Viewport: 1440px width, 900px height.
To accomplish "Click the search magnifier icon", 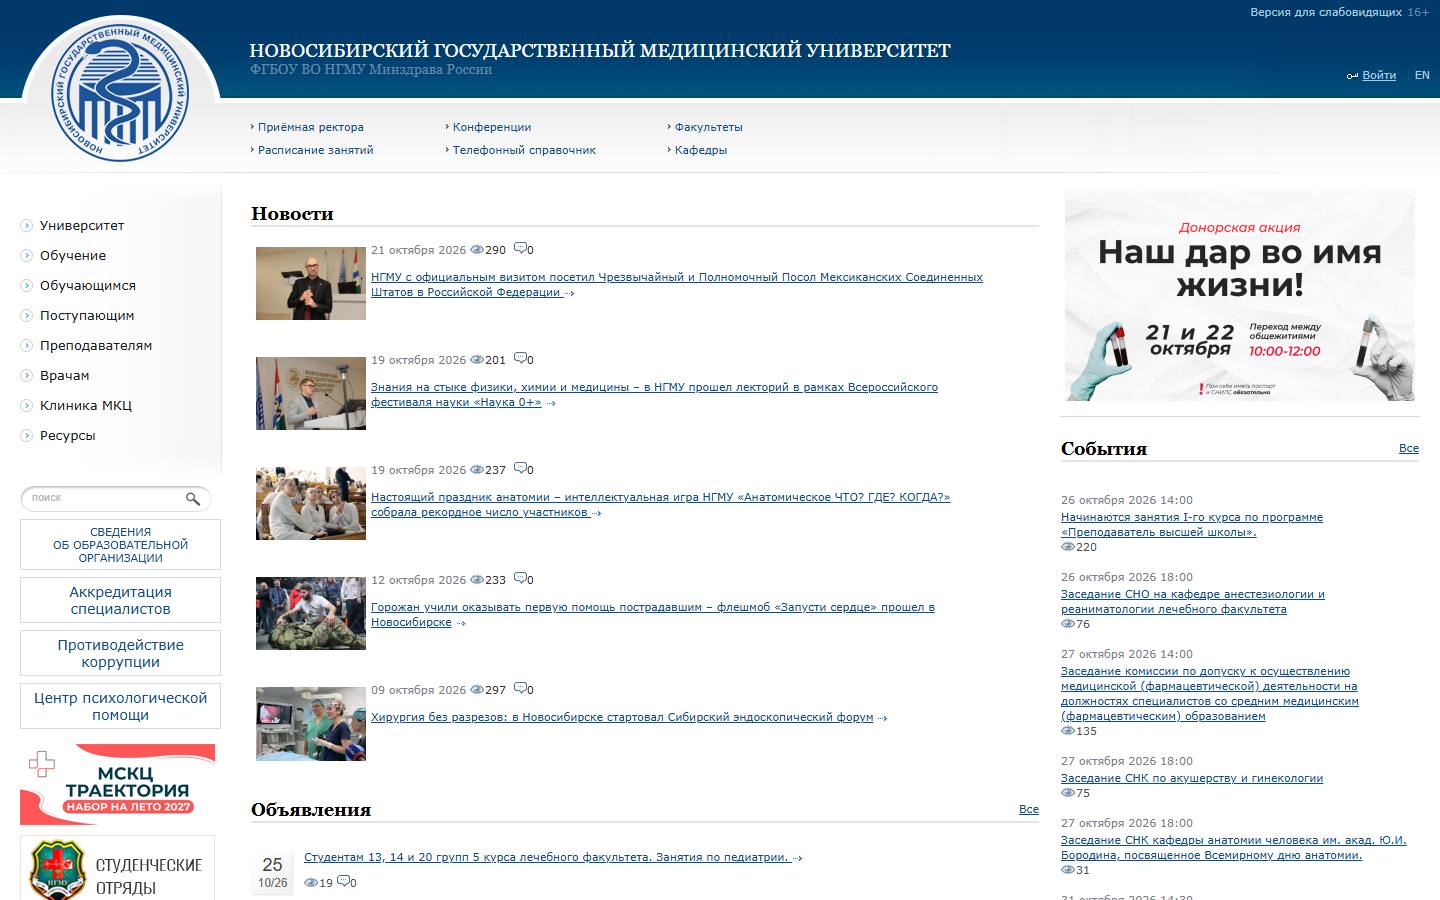I will tap(193, 498).
